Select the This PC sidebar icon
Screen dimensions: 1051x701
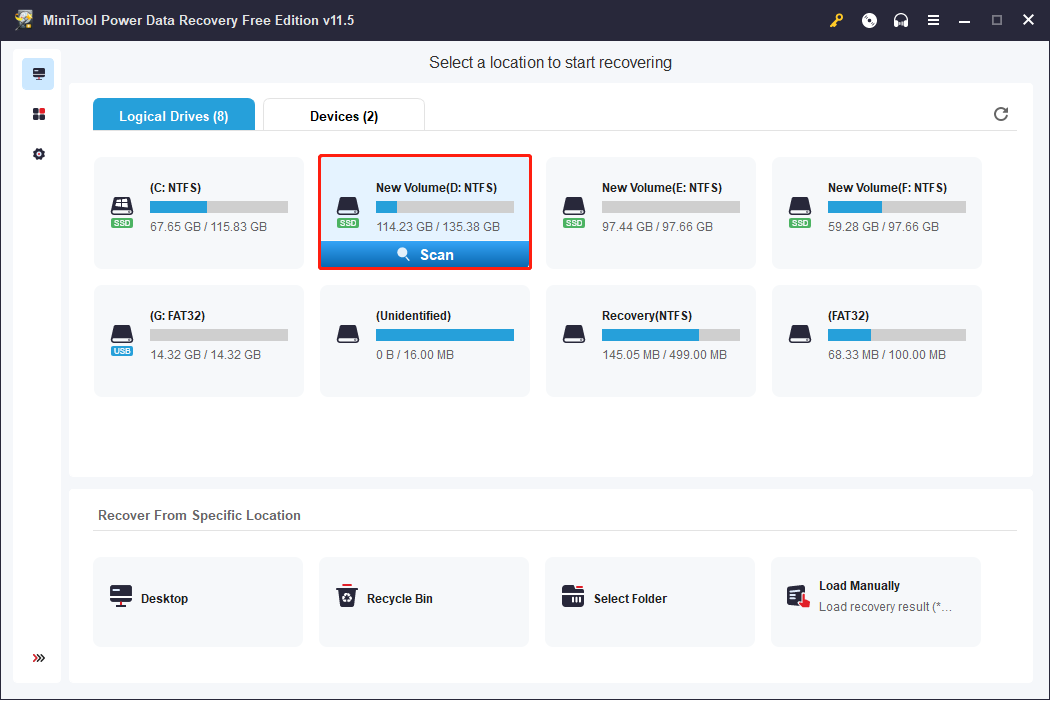click(x=38, y=74)
